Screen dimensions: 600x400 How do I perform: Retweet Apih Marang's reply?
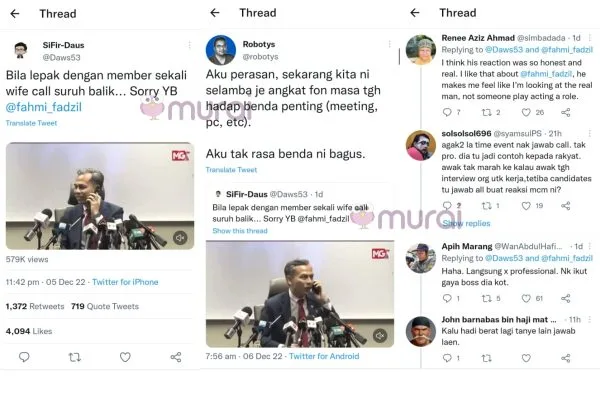(487, 298)
